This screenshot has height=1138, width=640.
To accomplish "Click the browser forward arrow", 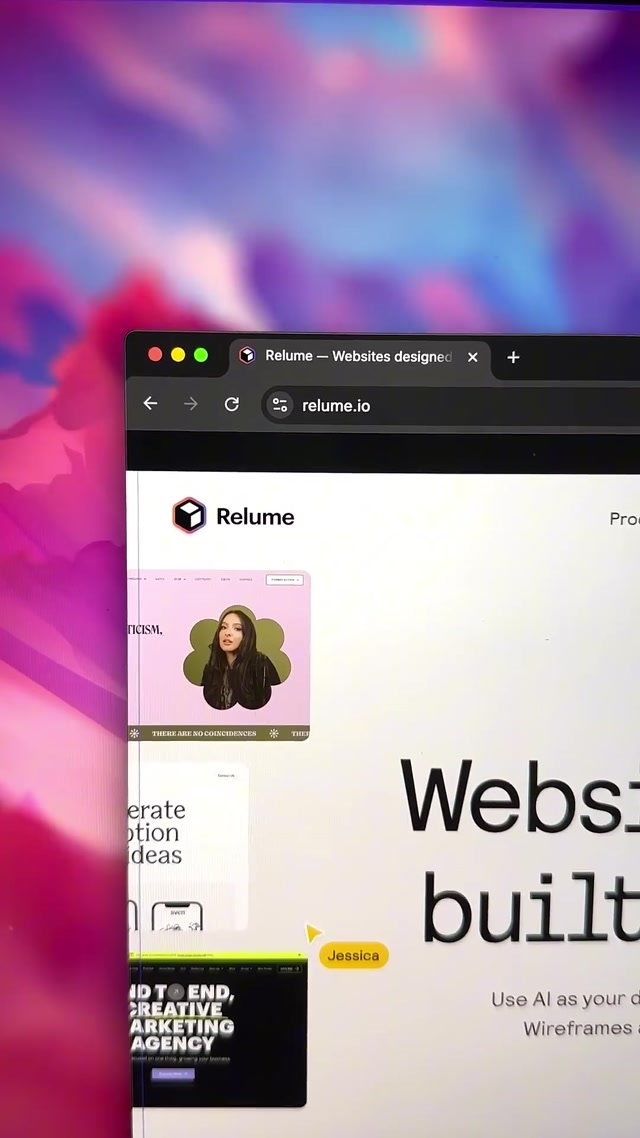I will tap(191, 403).
